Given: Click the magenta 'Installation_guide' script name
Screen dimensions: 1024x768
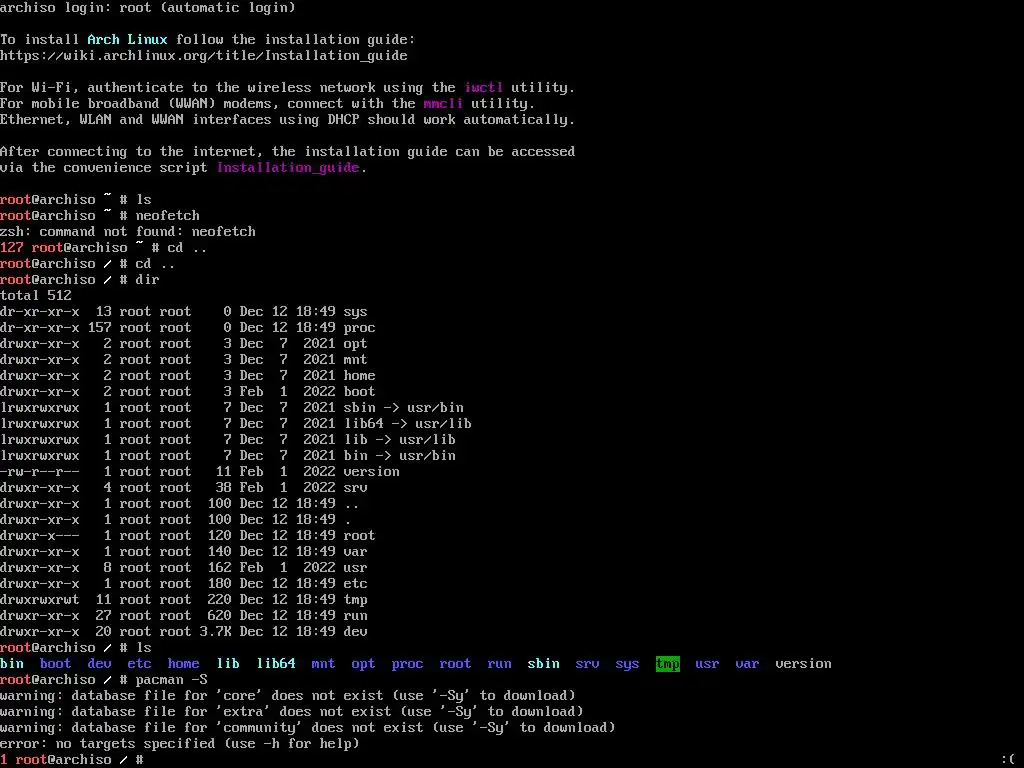Looking at the screenshot, I should click(288, 167).
